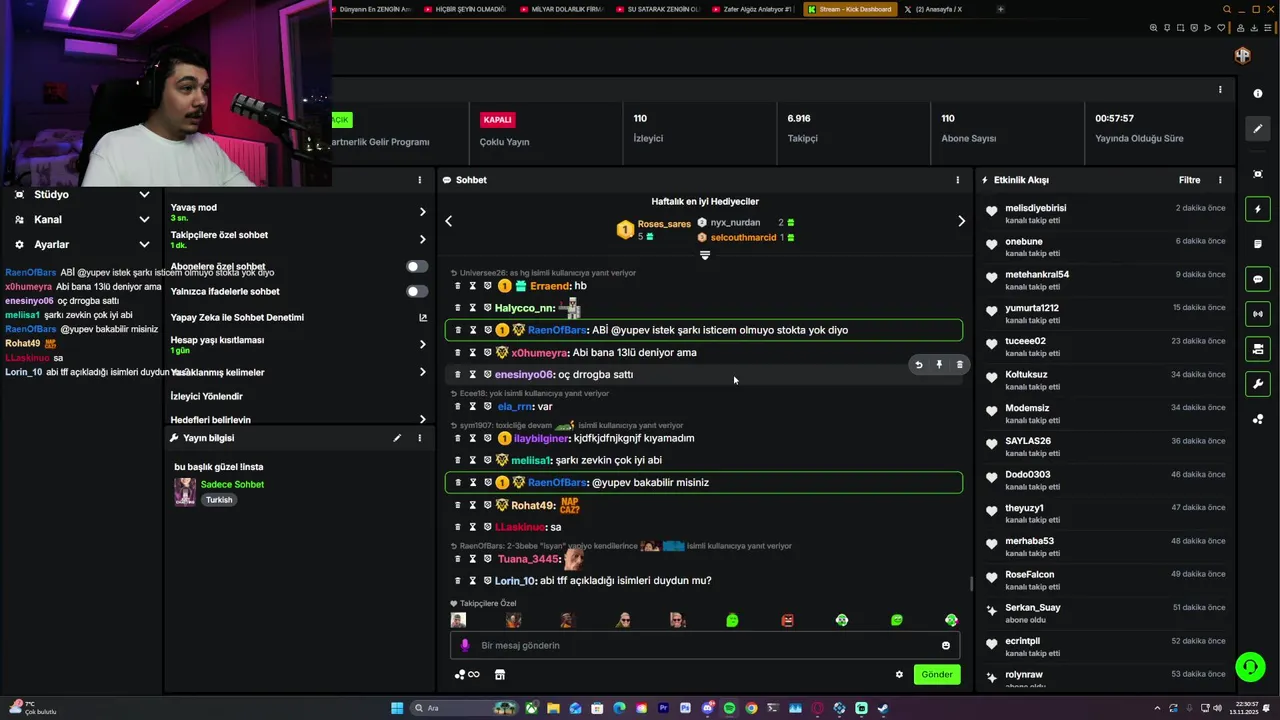Open the lightning bolt activity icon in sidebar
The height and width of the screenshot is (720, 1280).
click(1258, 210)
